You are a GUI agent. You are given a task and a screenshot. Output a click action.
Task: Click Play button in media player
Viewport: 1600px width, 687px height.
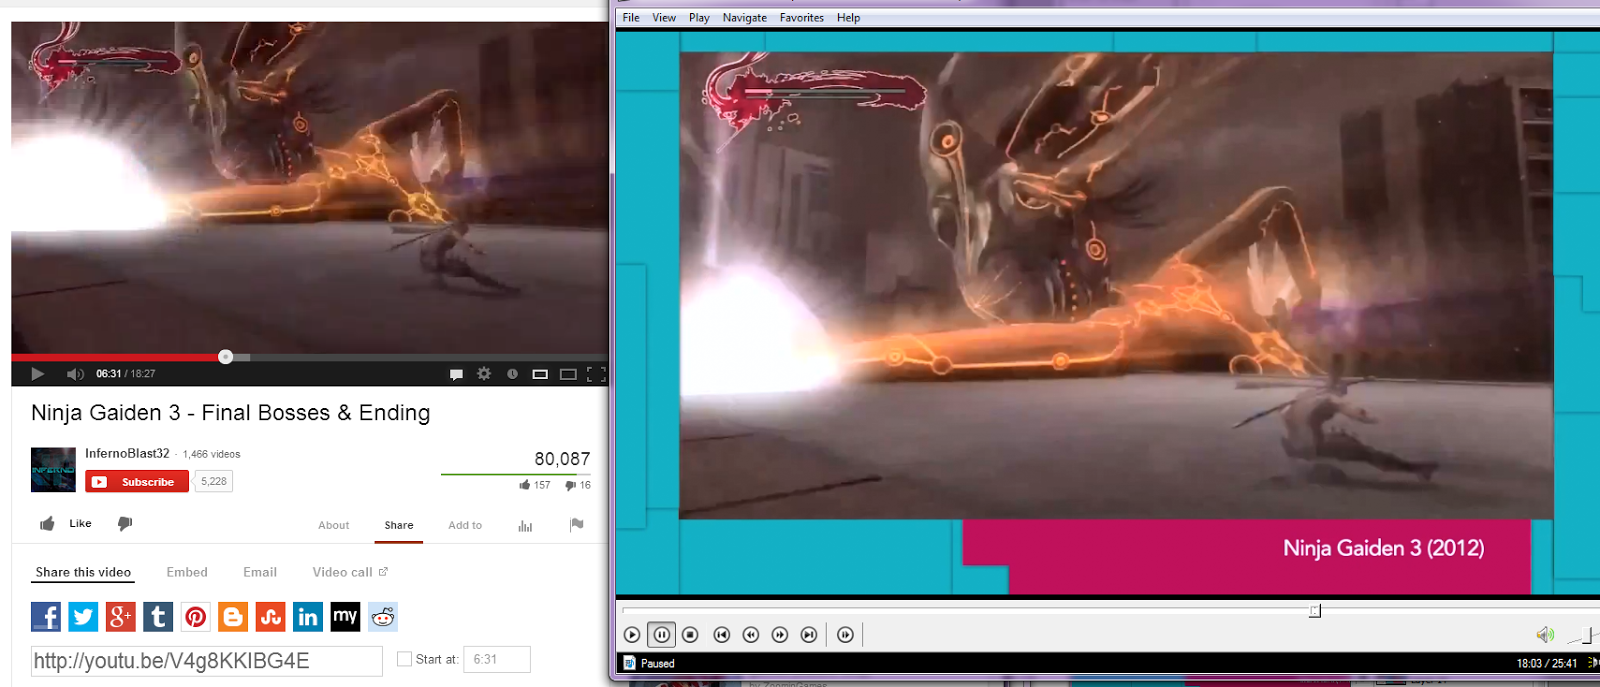pos(632,635)
